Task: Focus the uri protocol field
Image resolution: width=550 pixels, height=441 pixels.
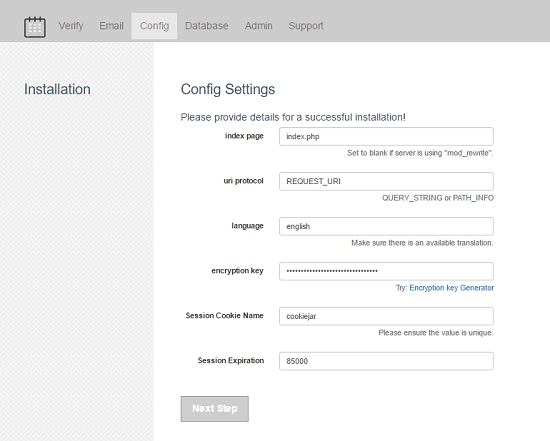Action: point(386,181)
